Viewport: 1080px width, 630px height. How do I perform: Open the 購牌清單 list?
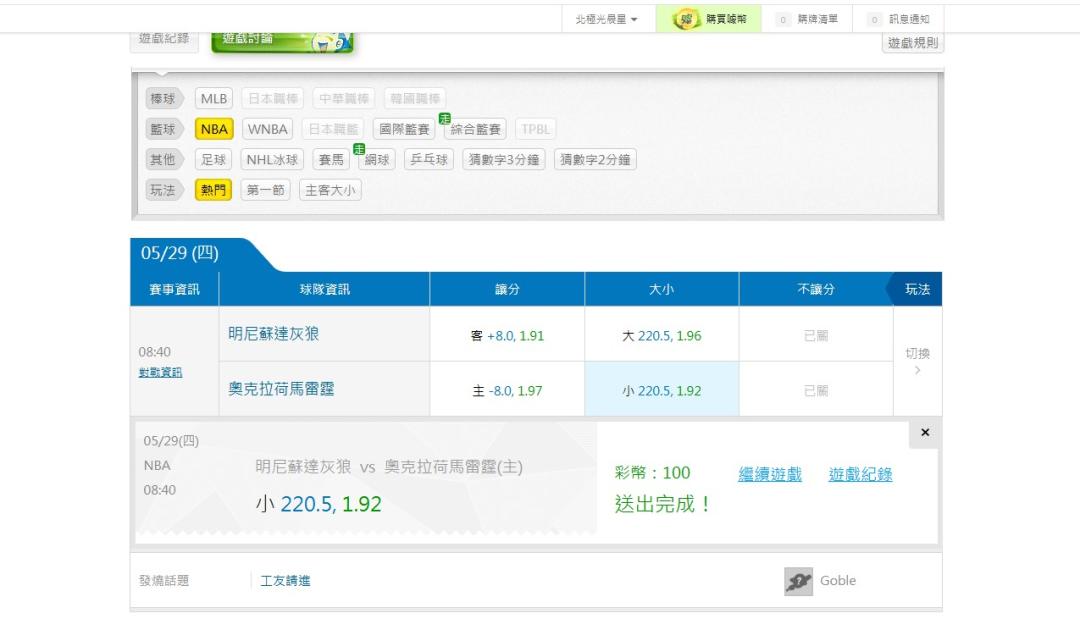tap(807, 19)
